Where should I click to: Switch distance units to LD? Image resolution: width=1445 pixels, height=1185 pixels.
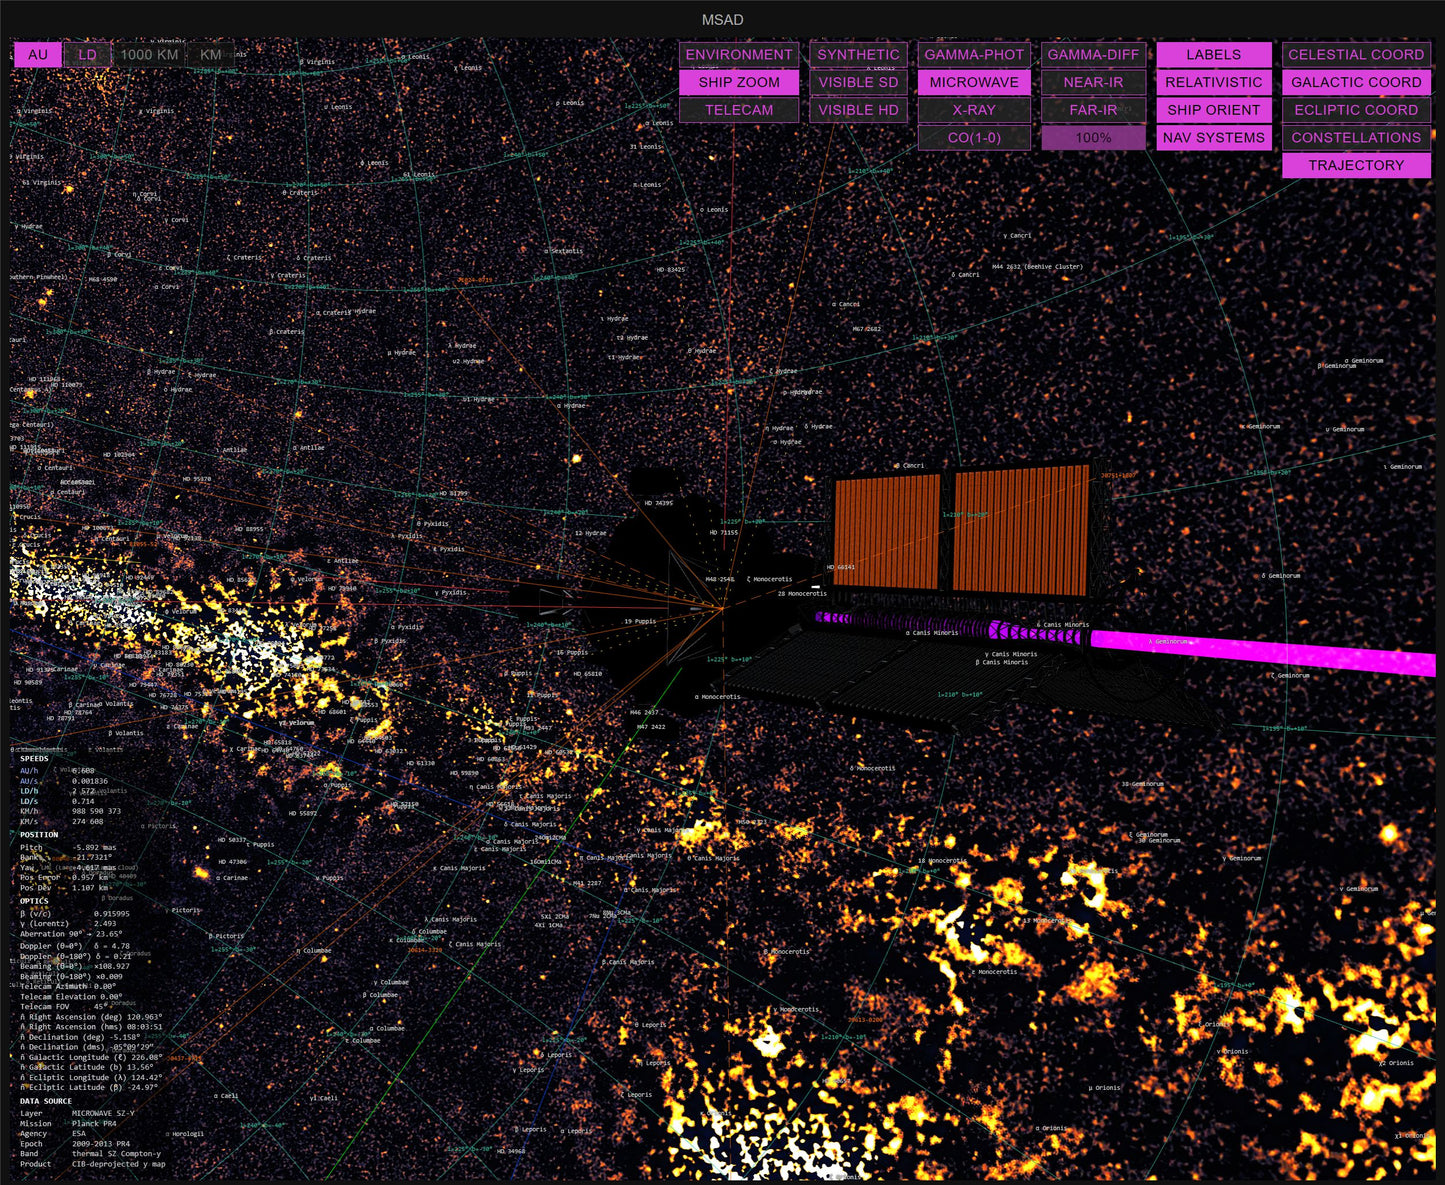pos(88,55)
